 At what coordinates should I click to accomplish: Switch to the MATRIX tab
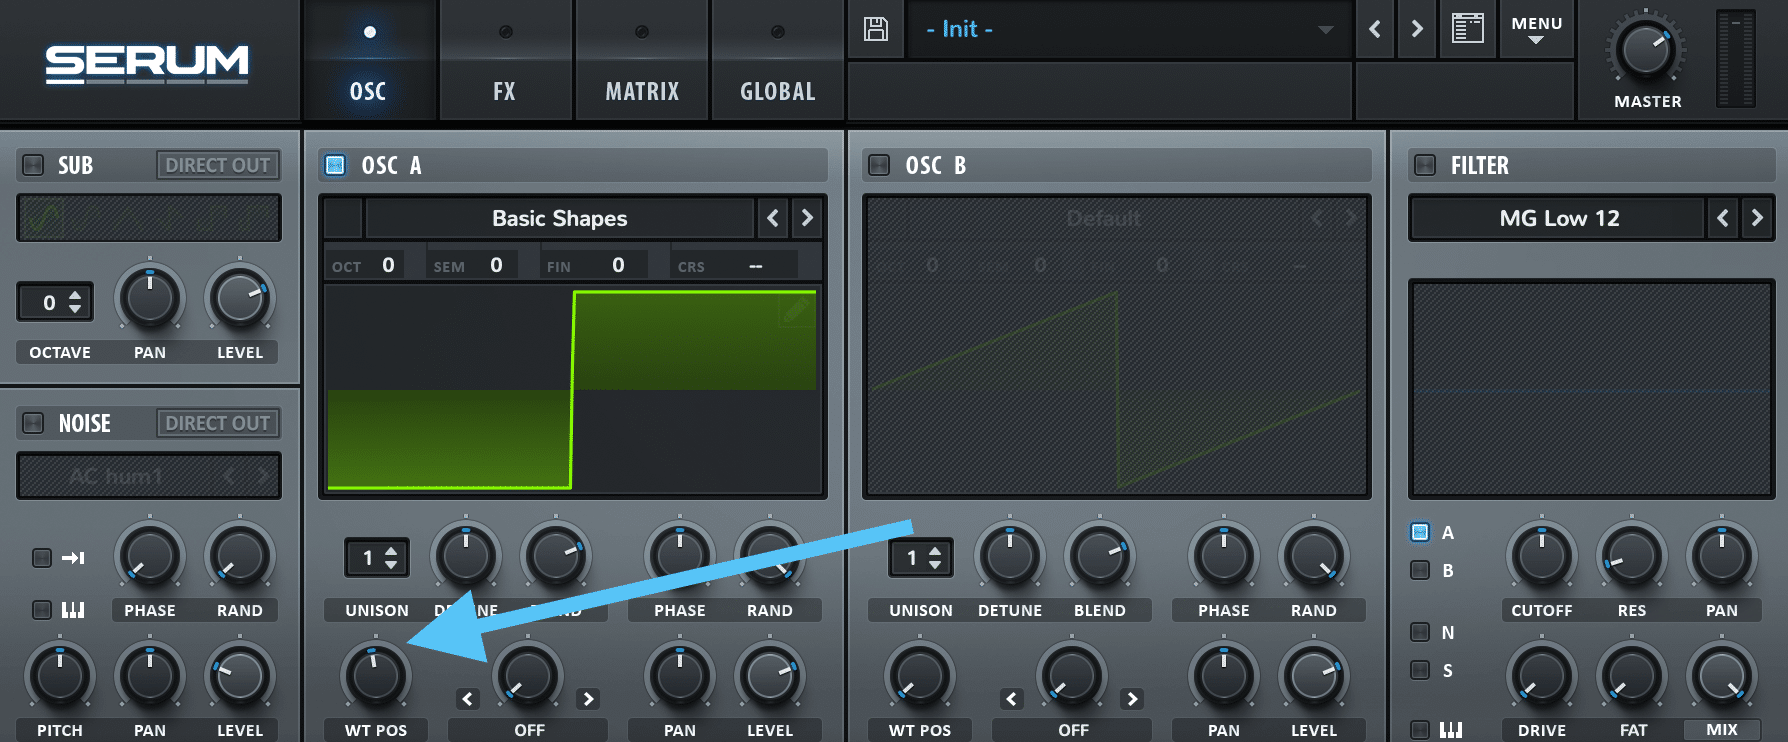coord(642,60)
